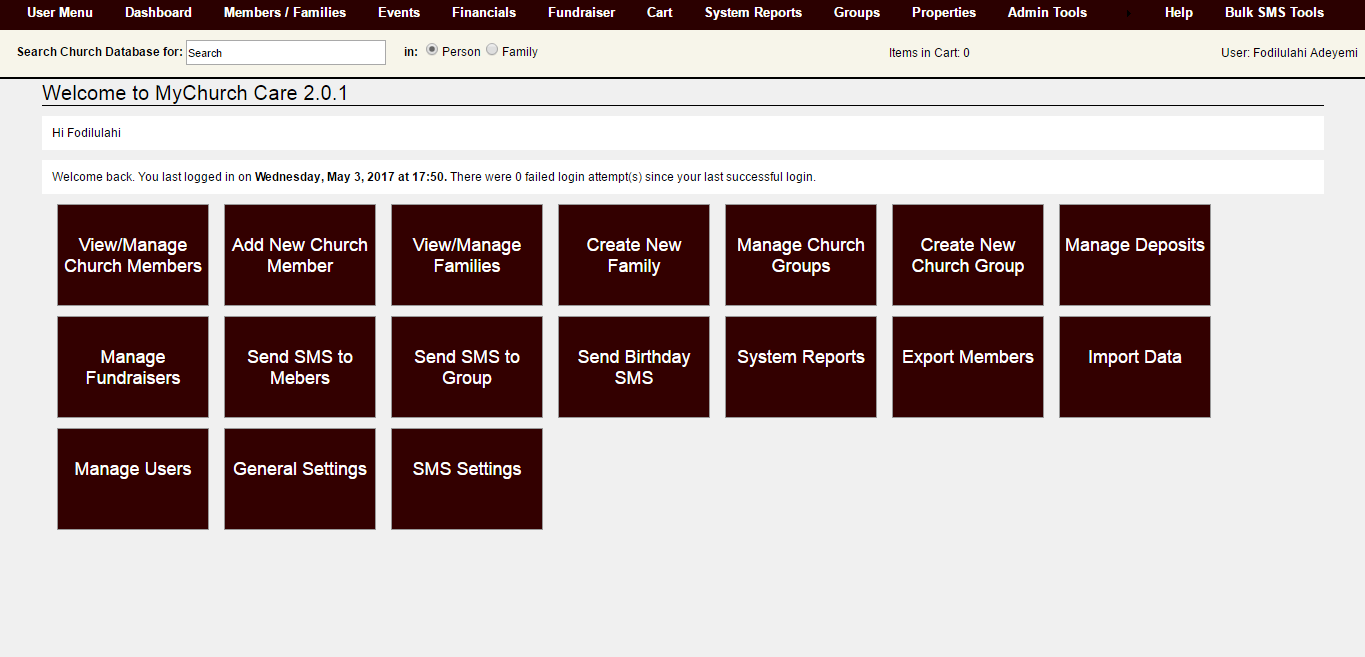Open the Fundraiser menu
Viewport: 1365px width, 657px height.
[581, 13]
